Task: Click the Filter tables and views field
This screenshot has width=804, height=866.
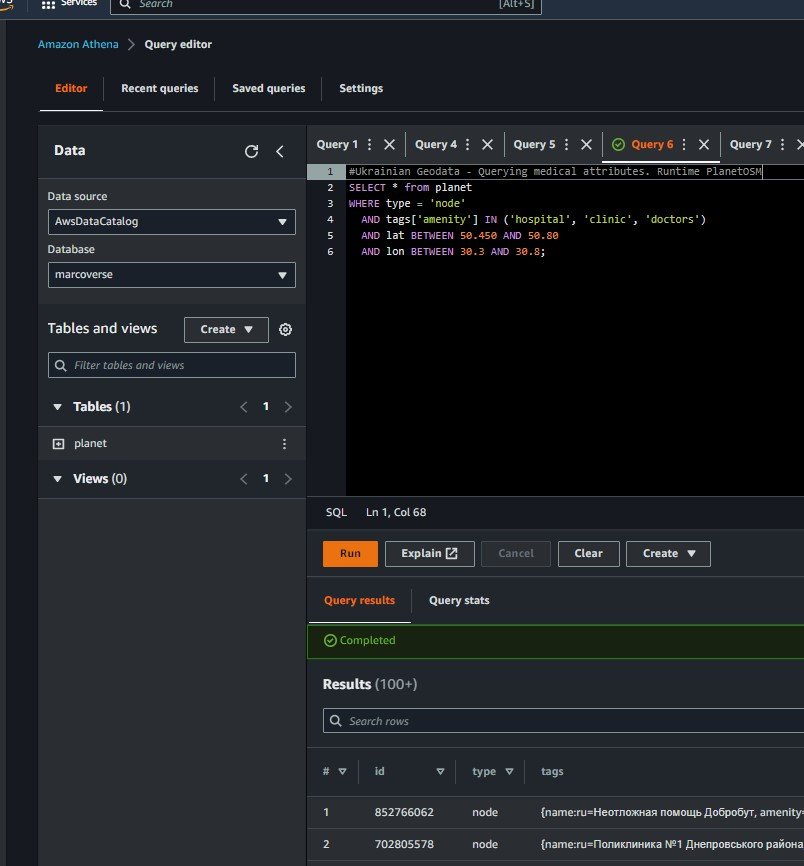Action: tap(172, 365)
